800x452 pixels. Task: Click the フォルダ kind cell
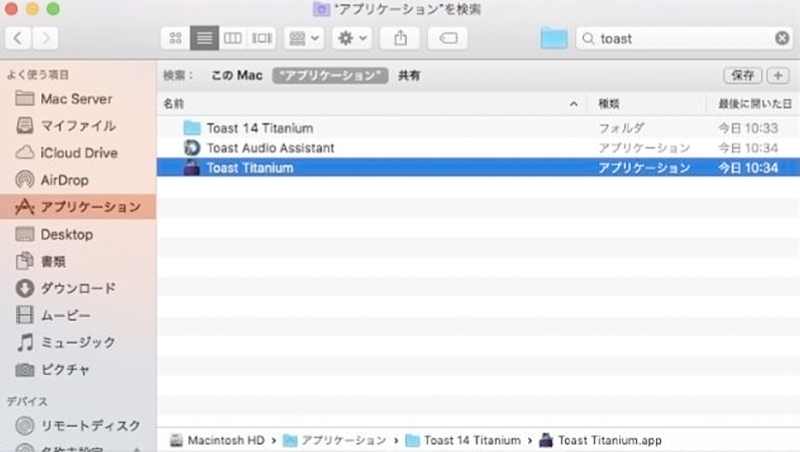click(x=621, y=128)
